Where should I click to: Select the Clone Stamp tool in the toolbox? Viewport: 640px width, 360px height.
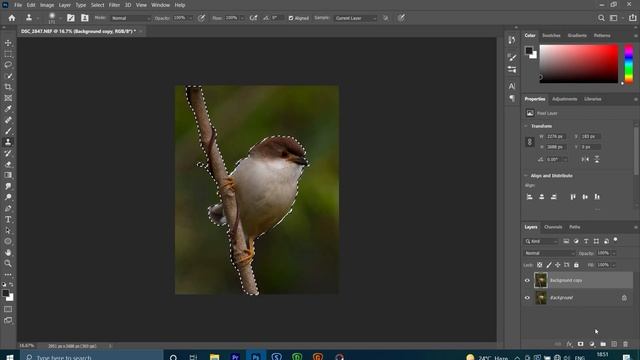pyautogui.click(x=8, y=142)
